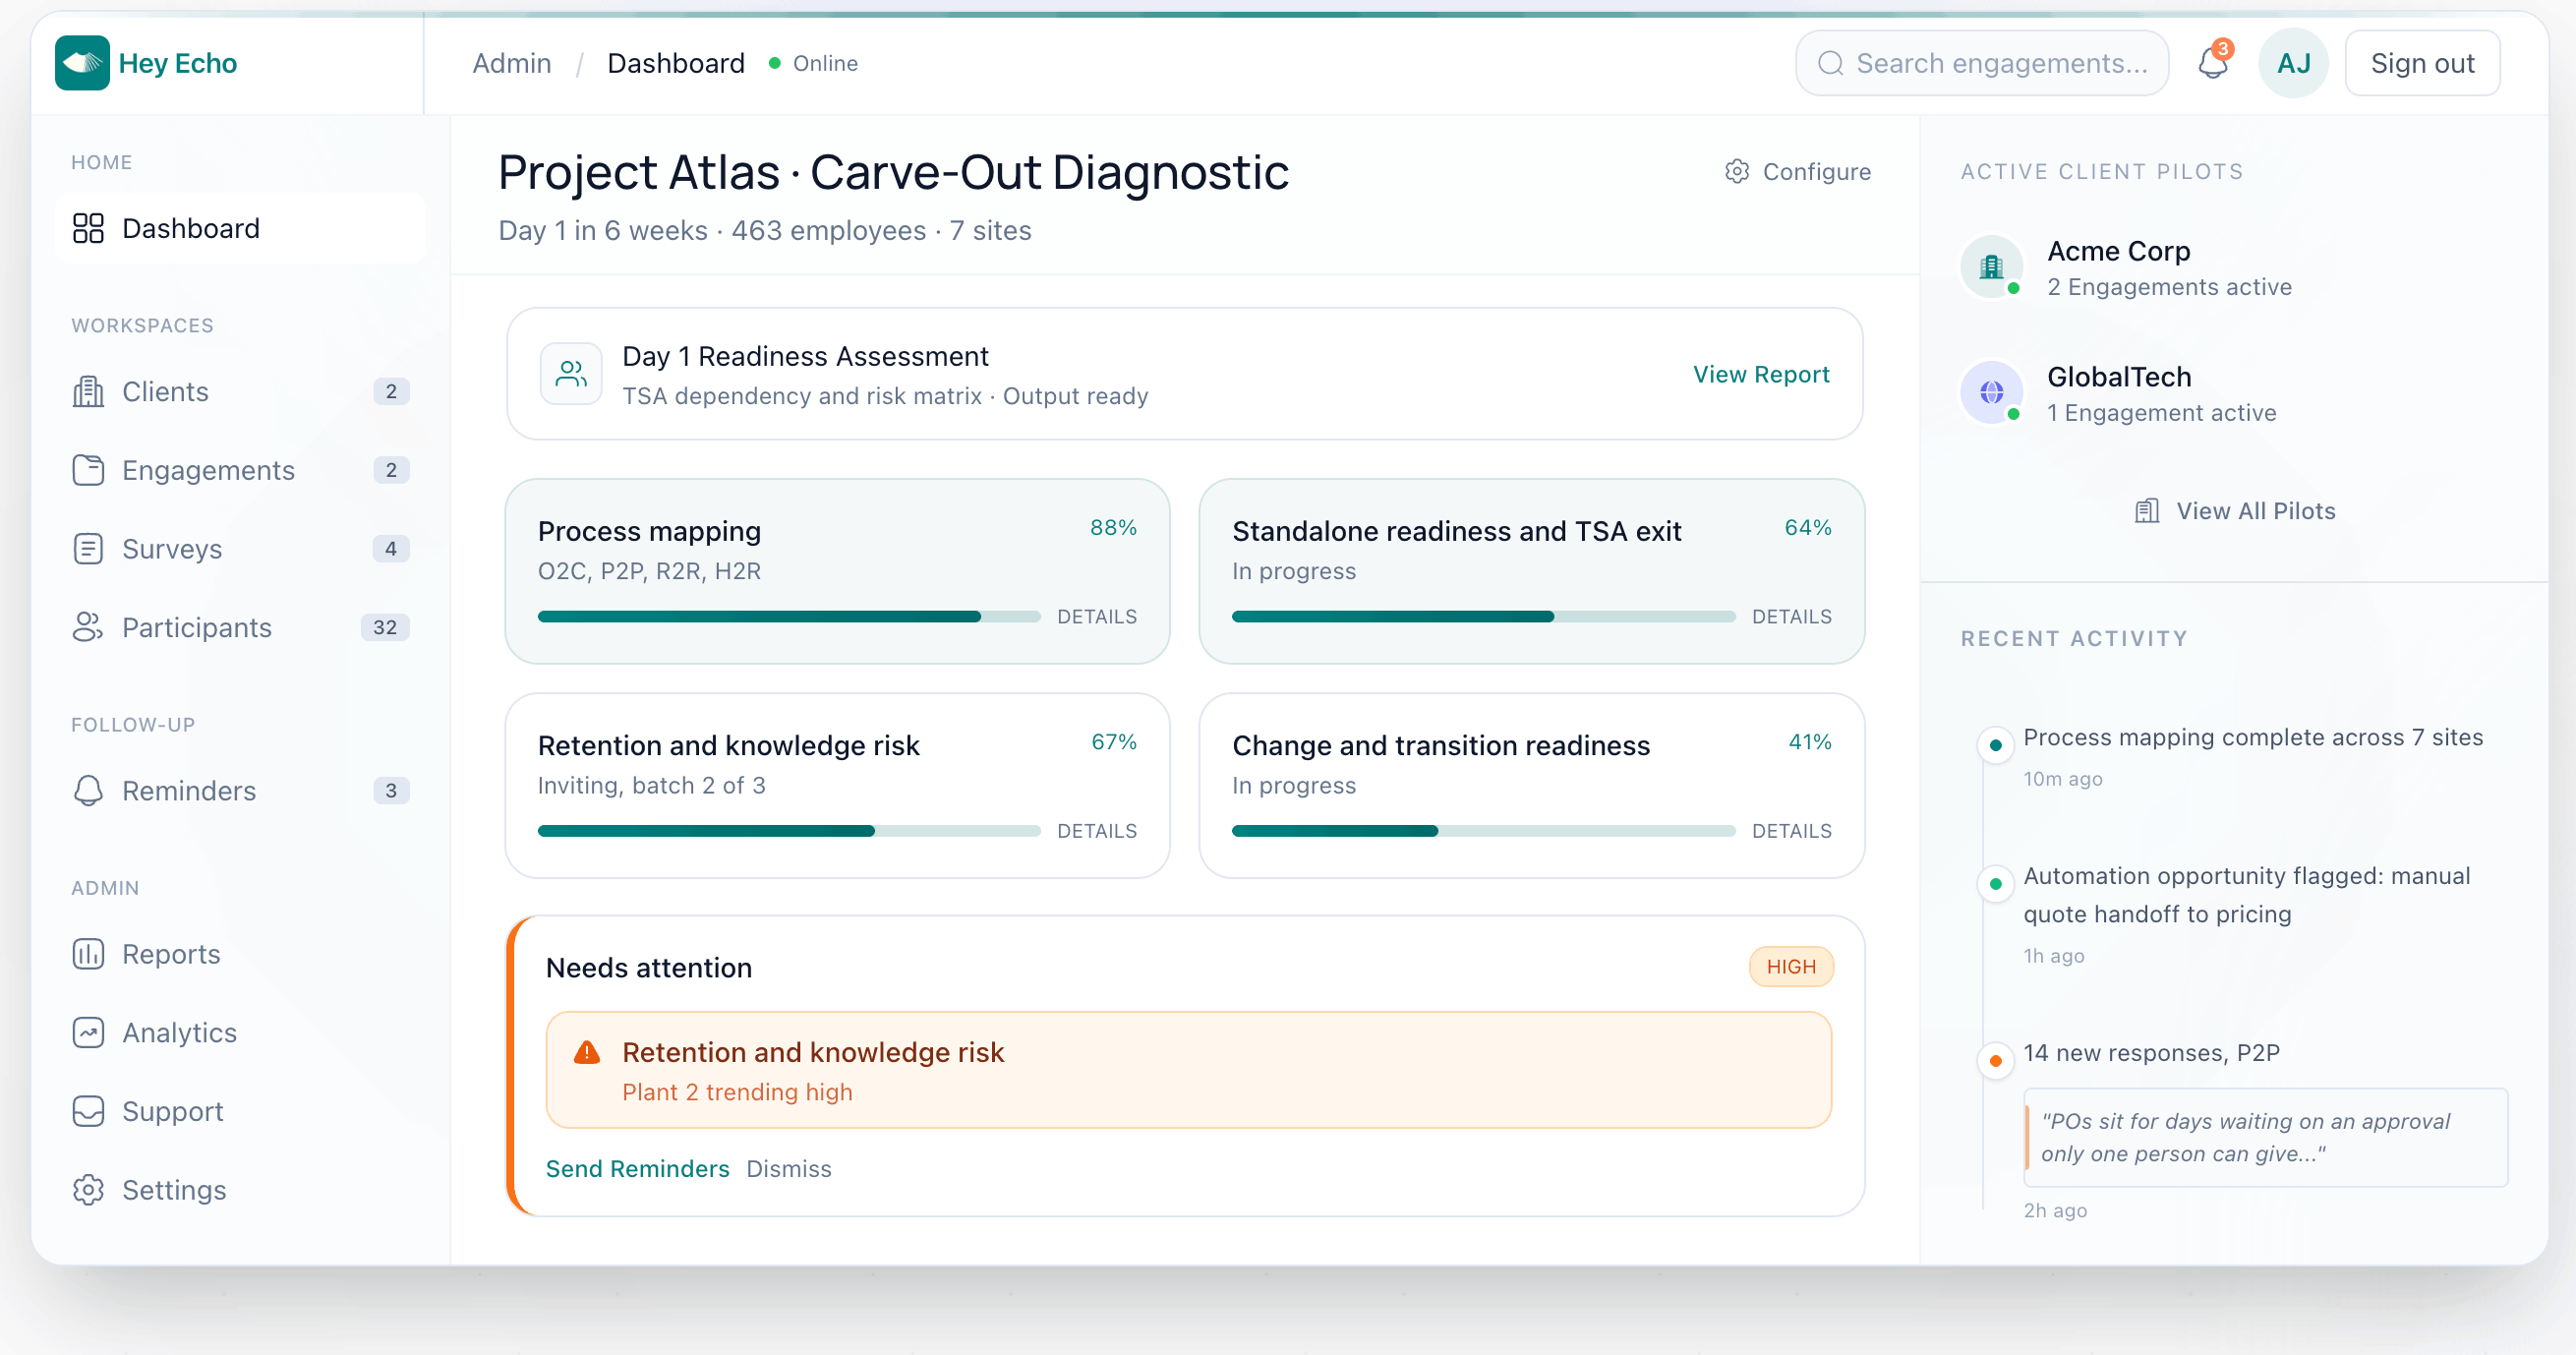This screenshot has height=1355, width=2576.
Task: Click the View All Pilots building icon
Action: (x=2146, y=511)
